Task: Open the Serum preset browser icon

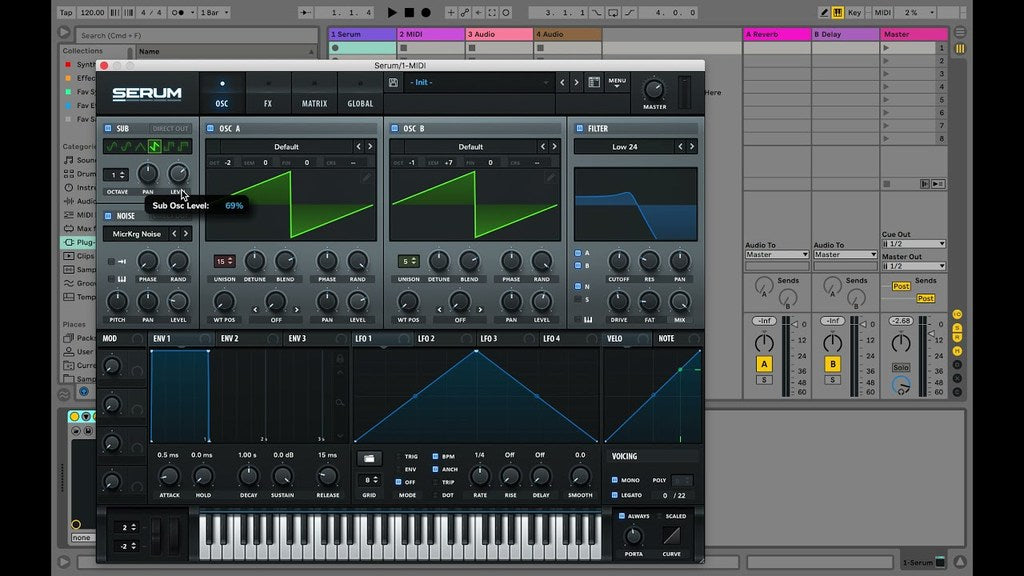Action: [x=594, y=83]
